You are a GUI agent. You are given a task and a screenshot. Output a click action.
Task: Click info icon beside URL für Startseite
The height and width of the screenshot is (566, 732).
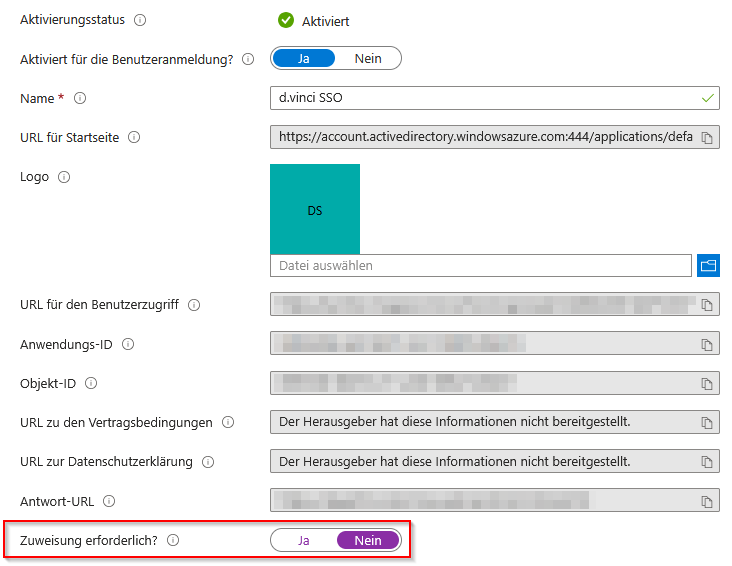[134, 137]
